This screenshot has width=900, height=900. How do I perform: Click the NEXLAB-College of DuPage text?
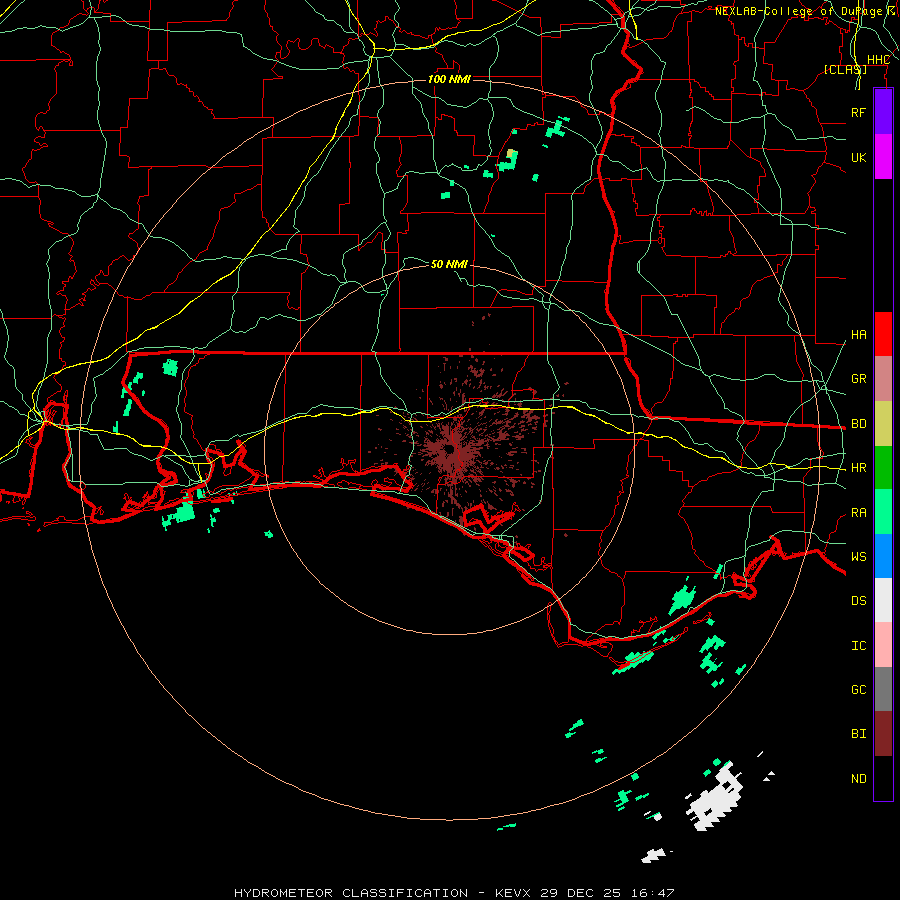click(798, 11)
